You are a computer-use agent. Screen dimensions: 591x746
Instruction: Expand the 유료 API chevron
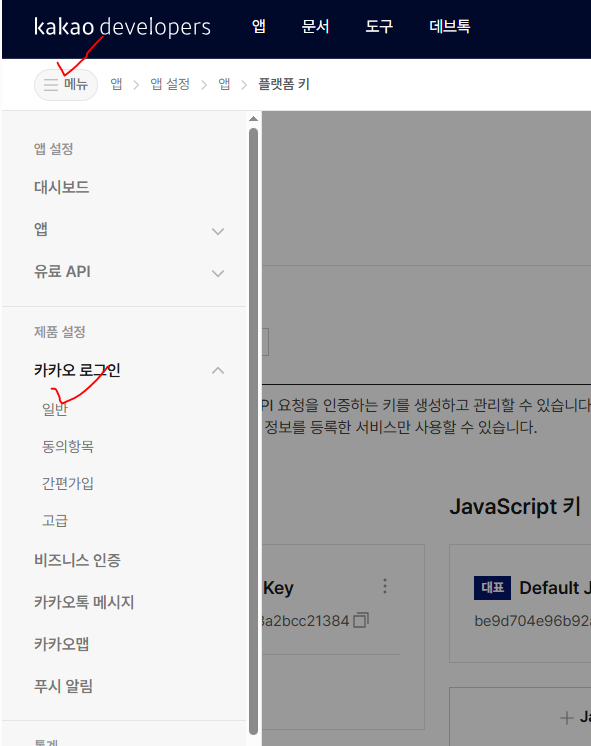[218, 274]
